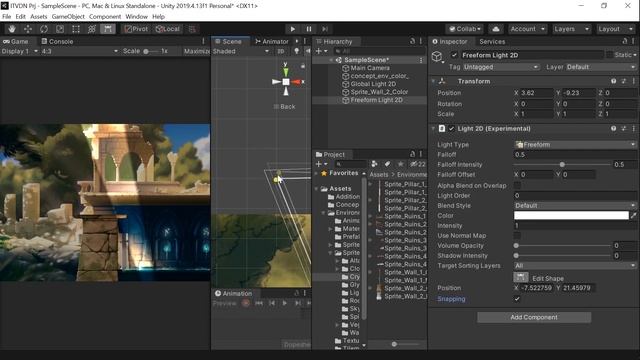This screenshot has width=640, height=360.
Task: Click the Scene orientation gizmo center
Action: click(x=286, y=82)
